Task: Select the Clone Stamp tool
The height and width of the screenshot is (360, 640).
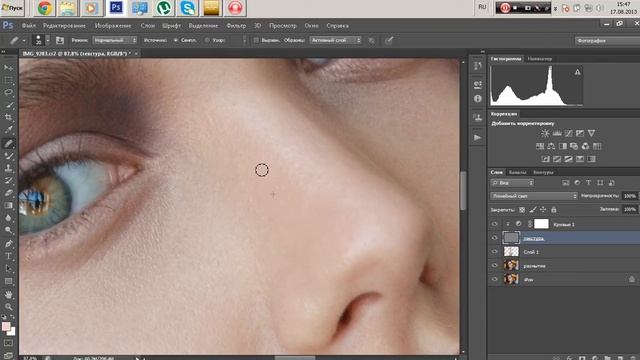Action: (x=8, y=168)
